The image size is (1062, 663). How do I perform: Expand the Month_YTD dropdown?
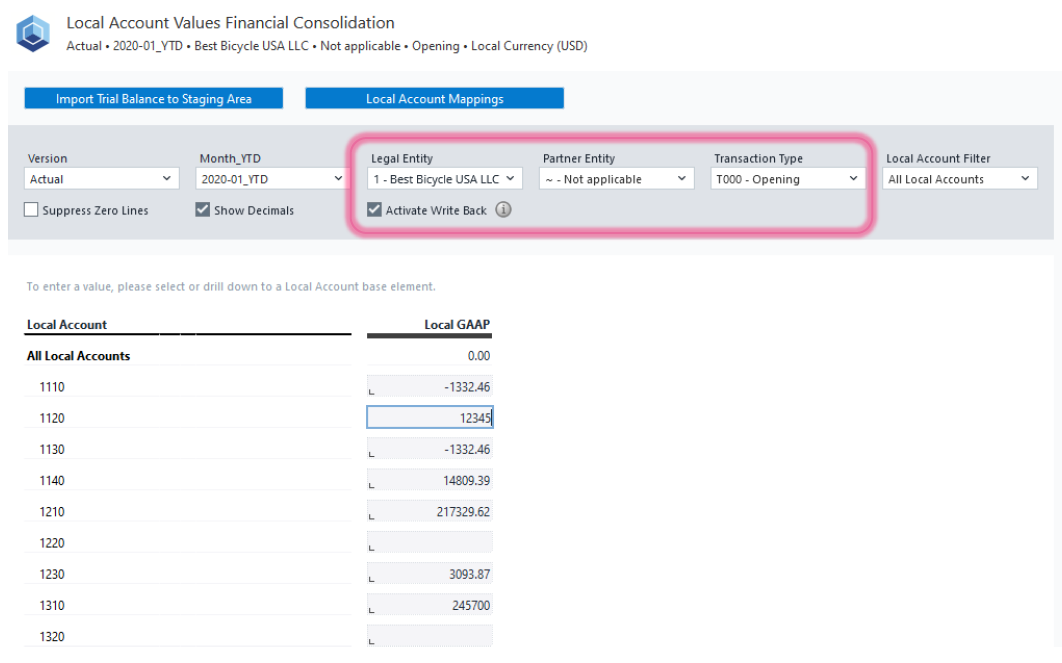click(x=272, y=179)
